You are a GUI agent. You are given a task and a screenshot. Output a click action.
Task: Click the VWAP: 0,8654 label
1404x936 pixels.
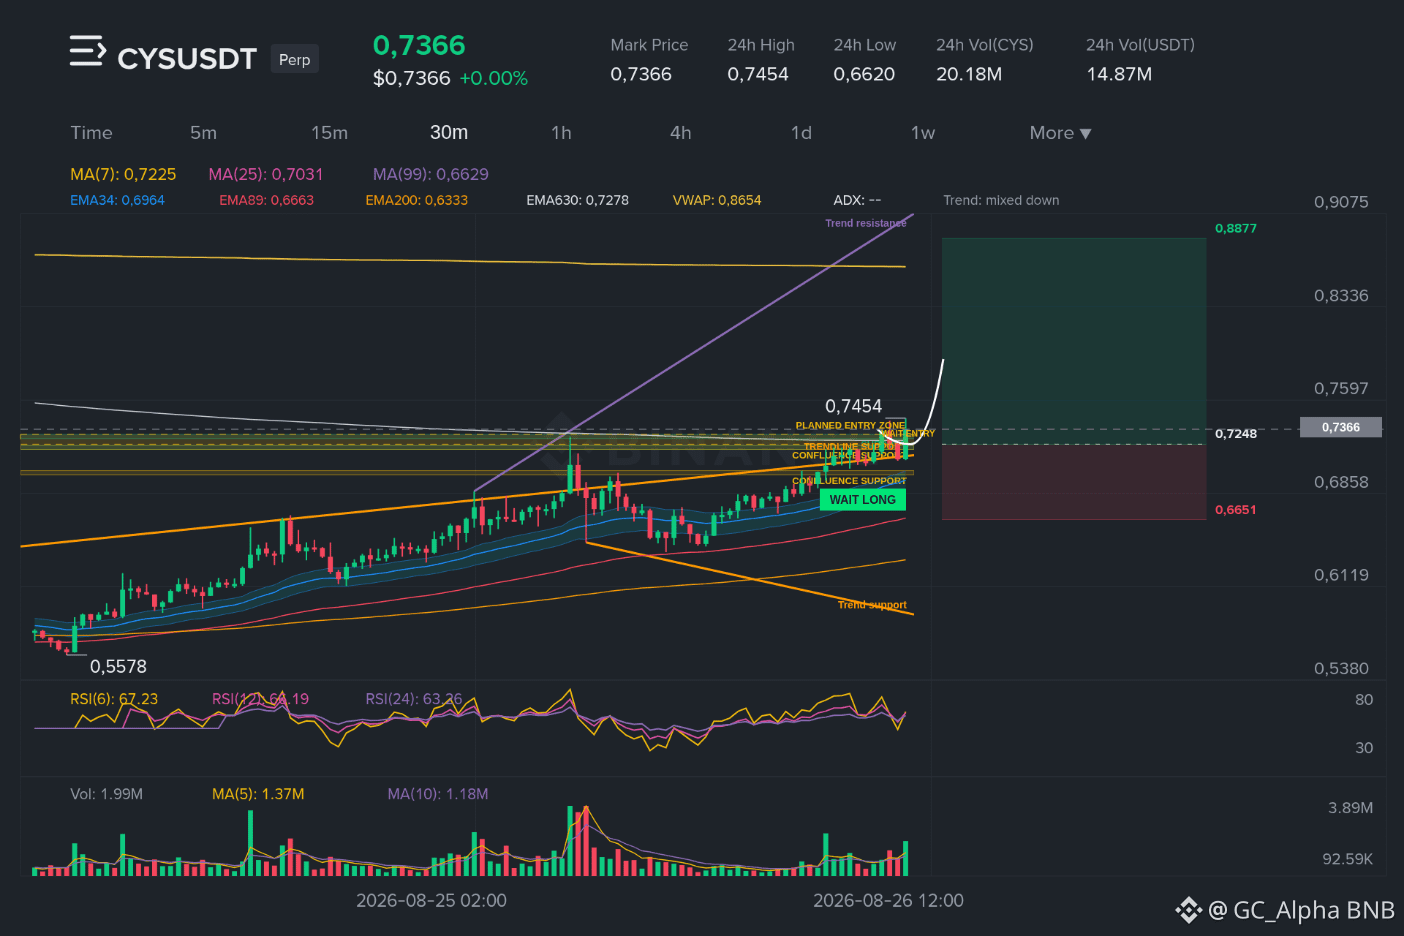[717, 200]
